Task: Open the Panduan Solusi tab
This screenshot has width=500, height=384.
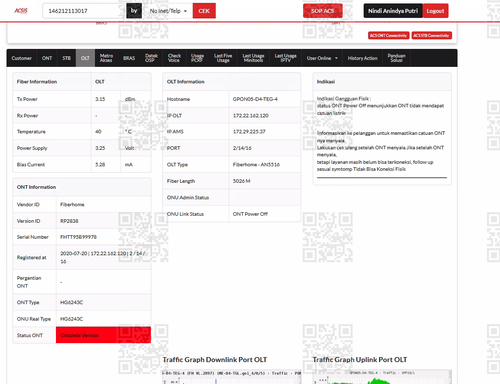Action: 397,58
